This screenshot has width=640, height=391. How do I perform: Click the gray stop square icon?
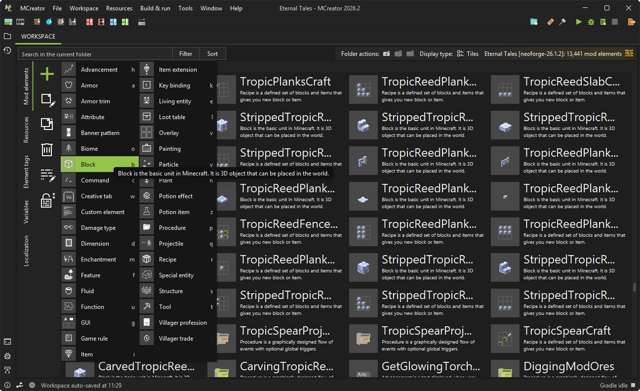[x=615, y=22]
